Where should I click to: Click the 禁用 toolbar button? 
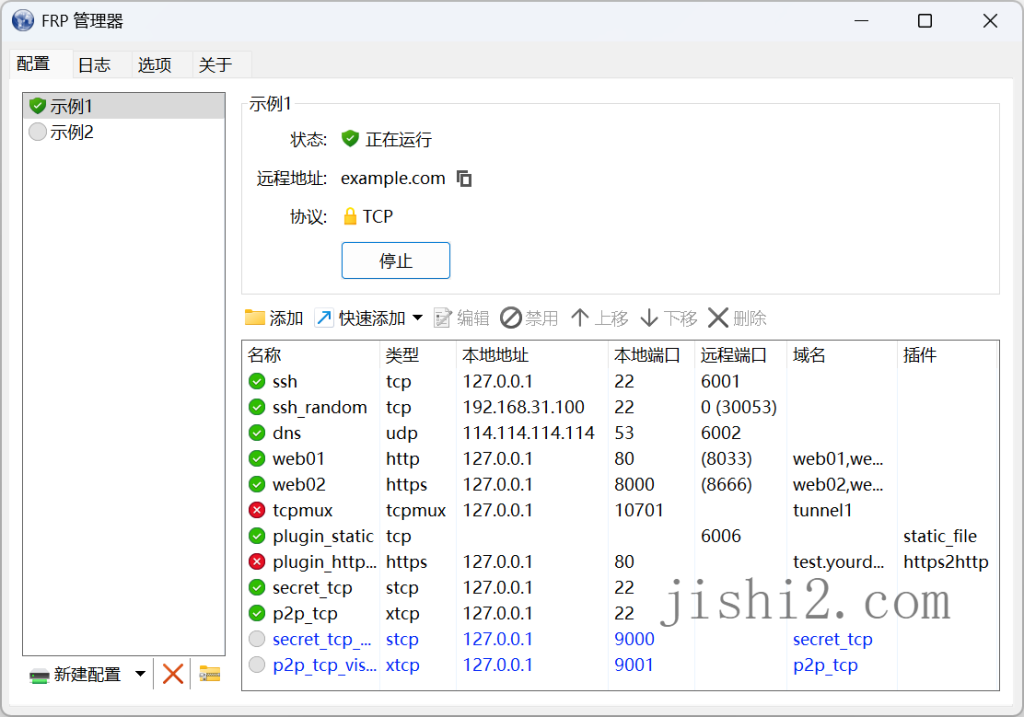tap(529, 318)
